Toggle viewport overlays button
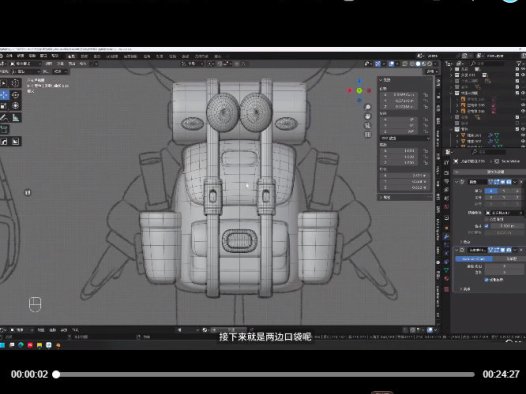The image size is (526, 394). click(391, 64)
